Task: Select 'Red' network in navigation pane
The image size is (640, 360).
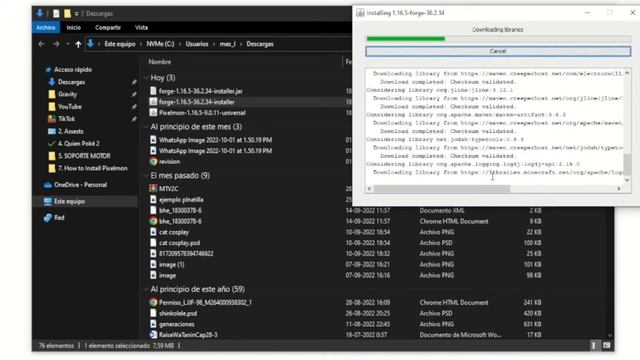Action: tap(59, 218)
